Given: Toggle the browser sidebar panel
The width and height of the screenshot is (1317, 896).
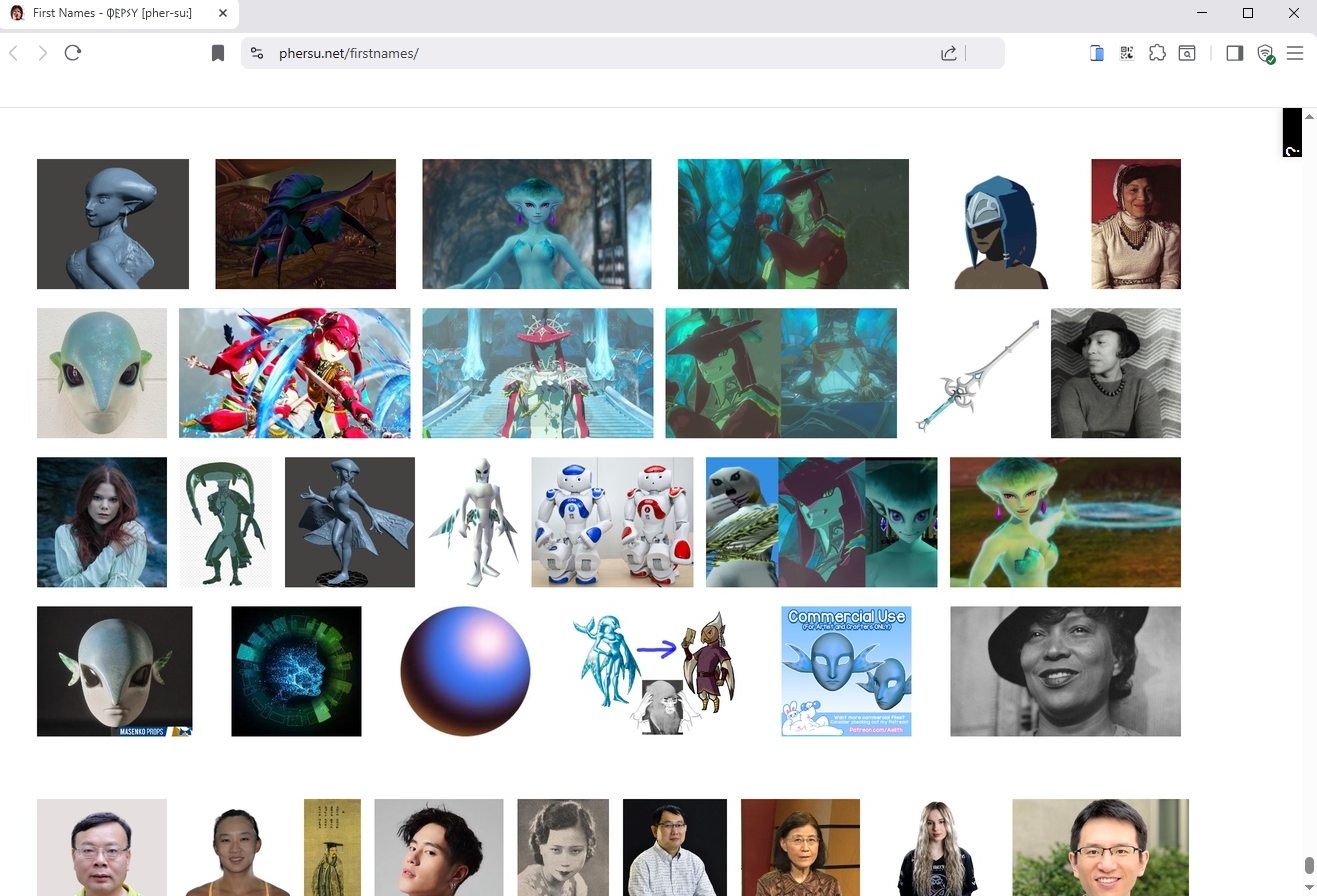Looking at the screenshot, I should (1234, 53).
